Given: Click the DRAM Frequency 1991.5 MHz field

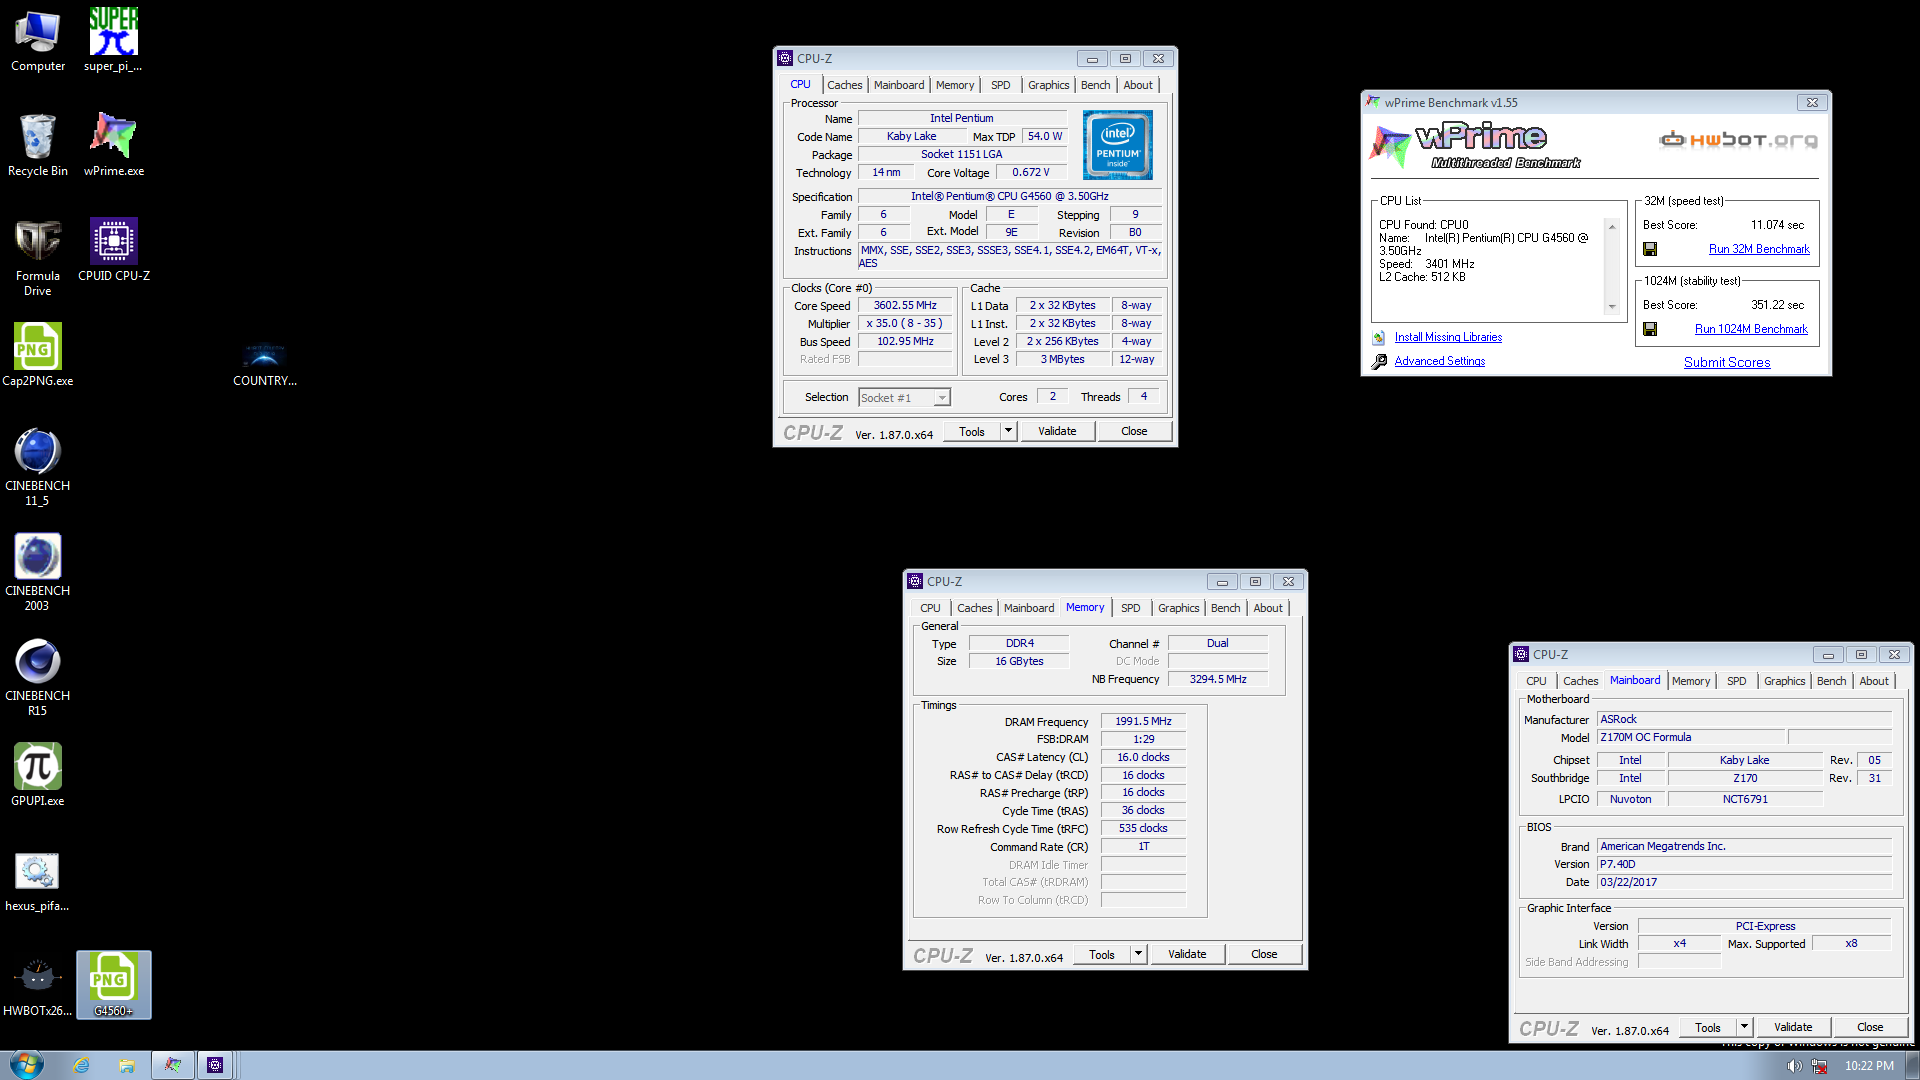Looking at the screenshot, I should tap(1143, 721).
